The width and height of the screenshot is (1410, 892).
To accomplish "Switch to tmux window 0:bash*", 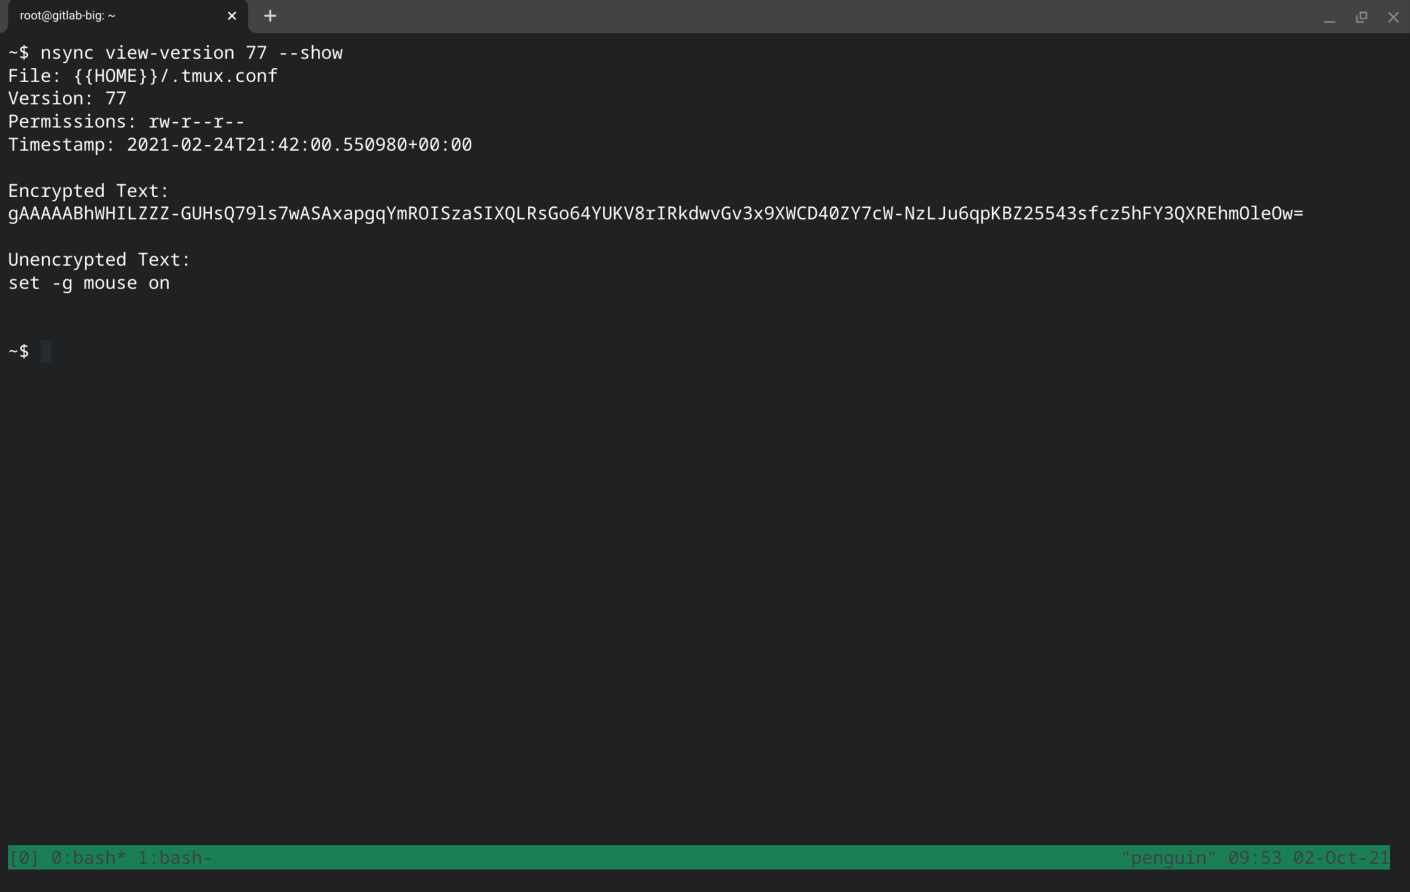I will (89, 858).
